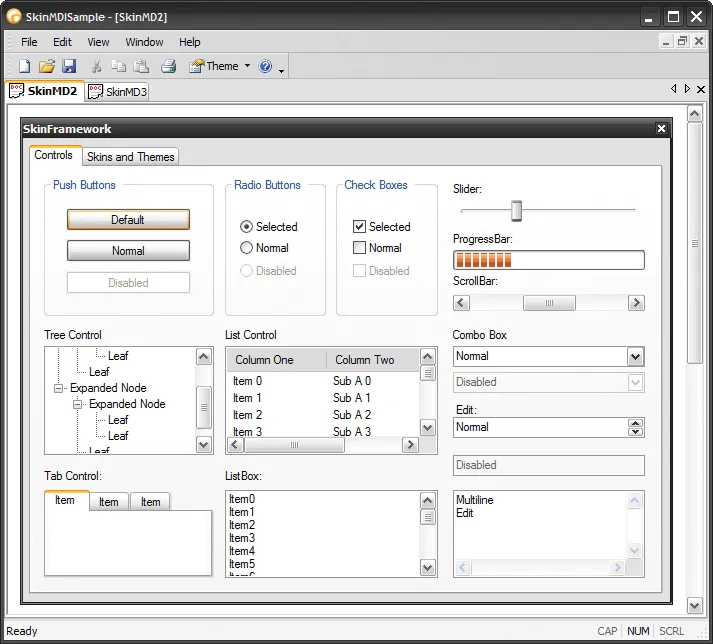Screen dimensions: 713x644
Task: Click ScrollBar left arrow button
Action: 462,303
